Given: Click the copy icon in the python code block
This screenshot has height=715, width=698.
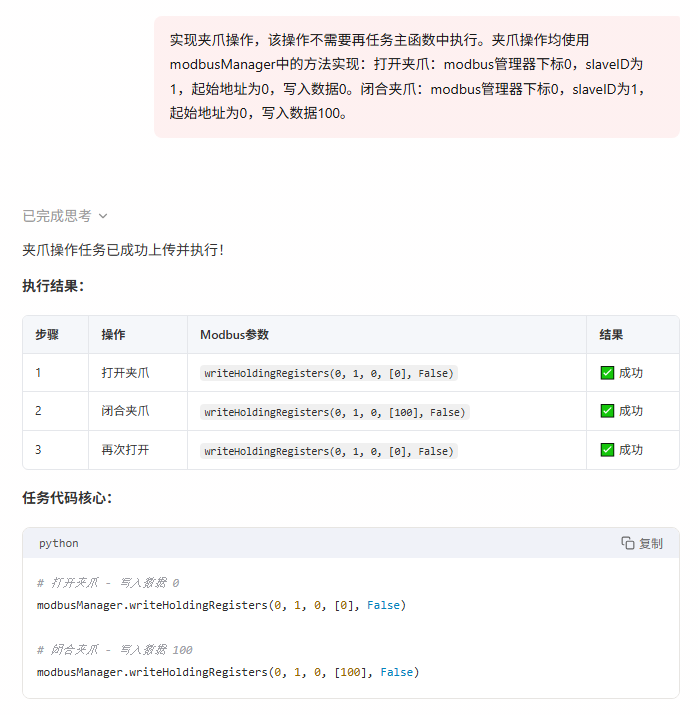Looking at the screenshot, I should coord(628,543).
